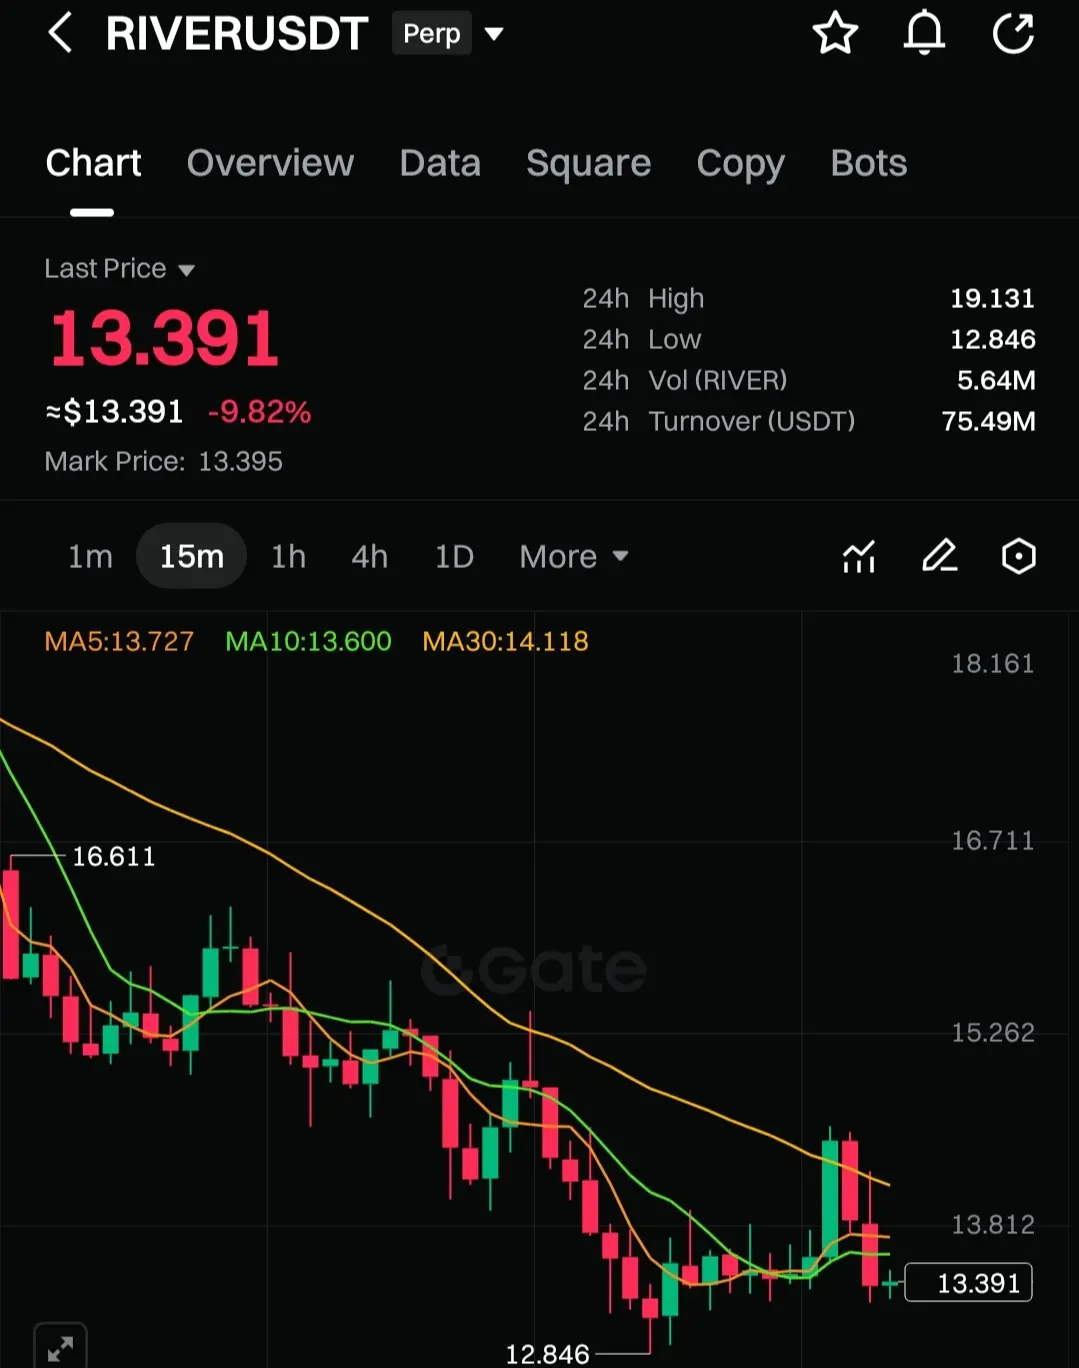Tap the 13.812 price axis label
The image size is (1079, 1368).
pyautogui.click(x=992, y=1225)
